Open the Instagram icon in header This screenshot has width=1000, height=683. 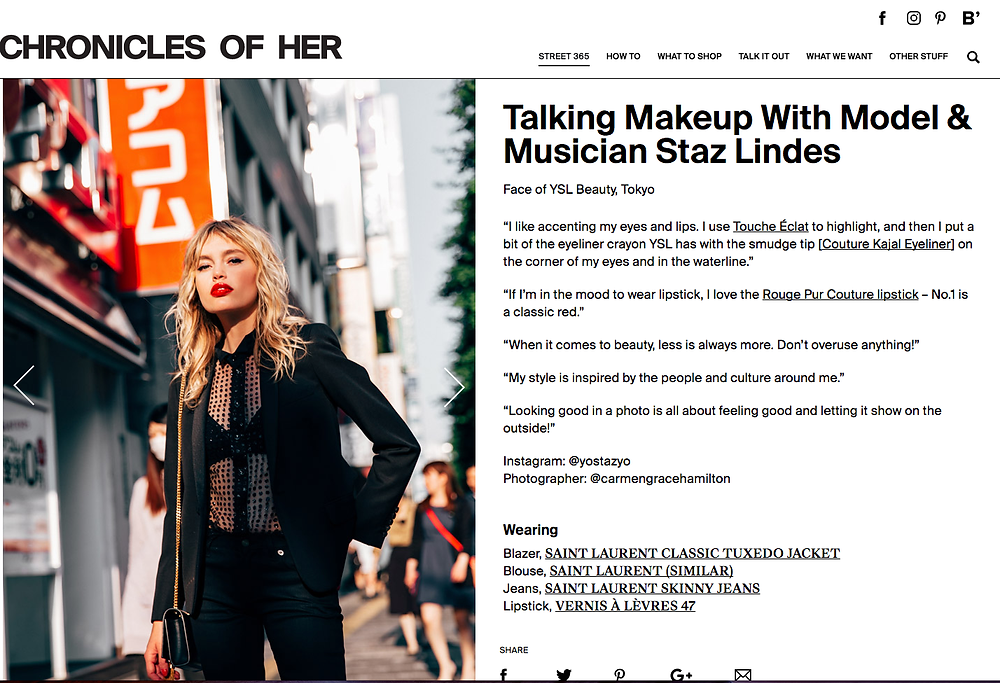pos(913,18)
